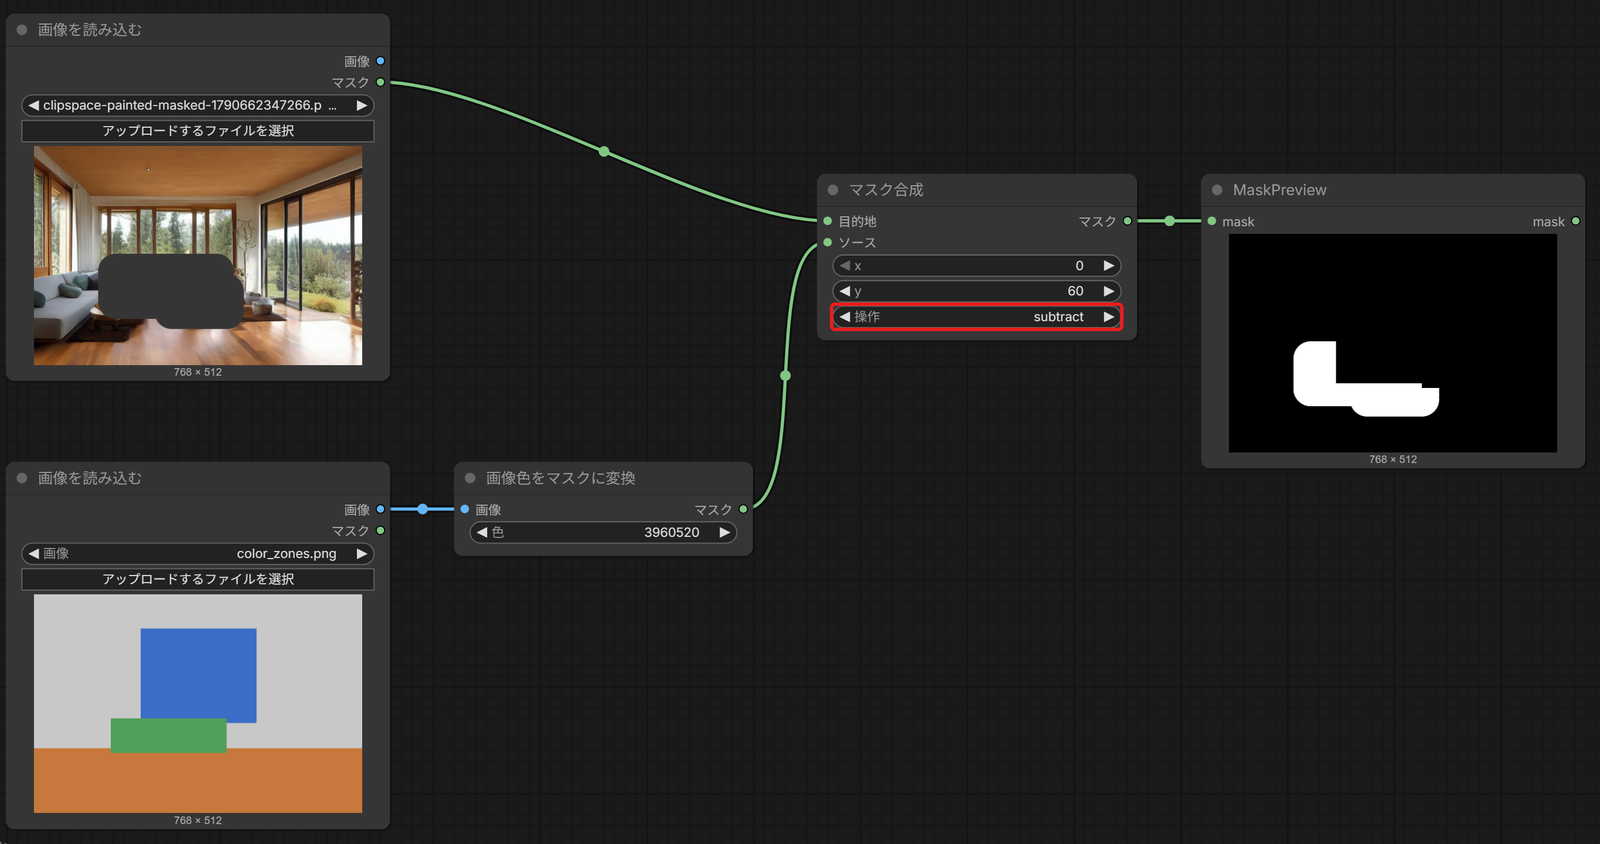The width and height of the screenshot is (1600, 844).
Task: Click the title dot of the color_zones.png loader node
Action: coord(22,478)
